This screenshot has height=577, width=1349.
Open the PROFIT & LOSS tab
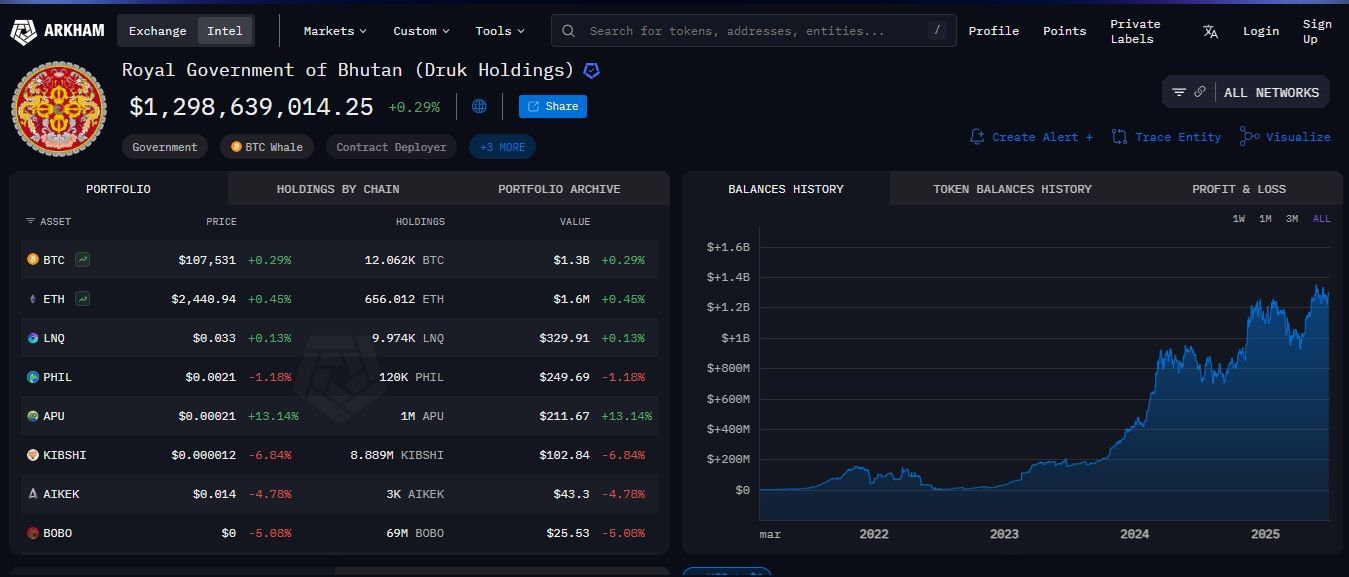point(1239,189)
